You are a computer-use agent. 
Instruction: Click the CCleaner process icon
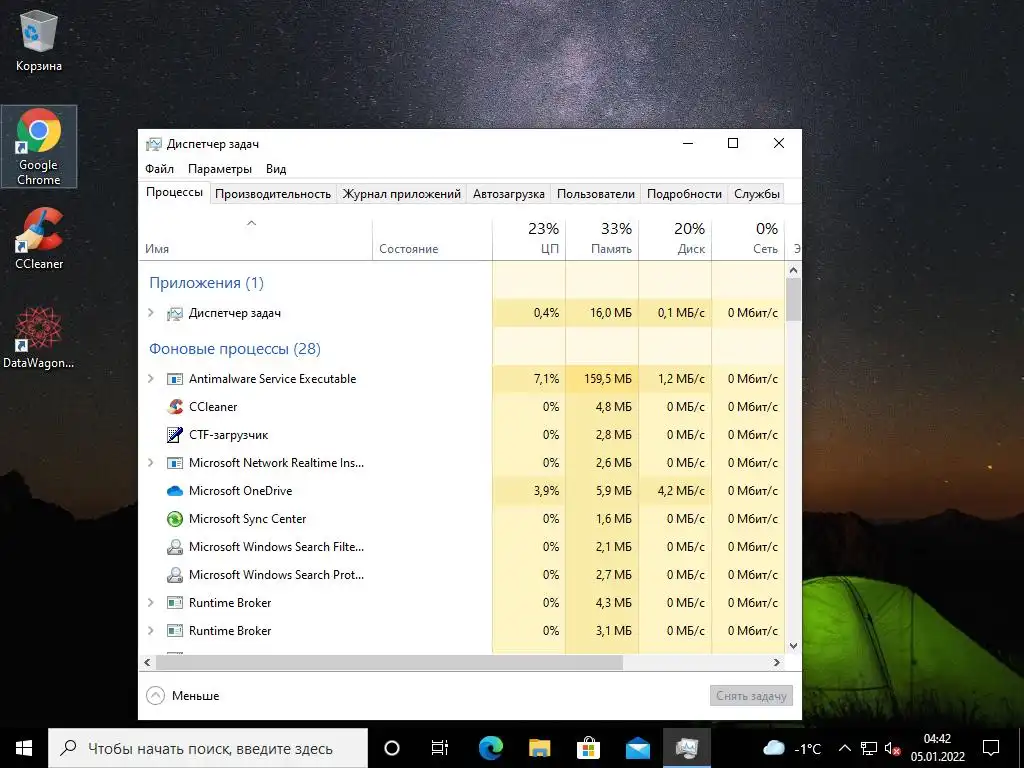pyautogui.click(x=175, y=407)
